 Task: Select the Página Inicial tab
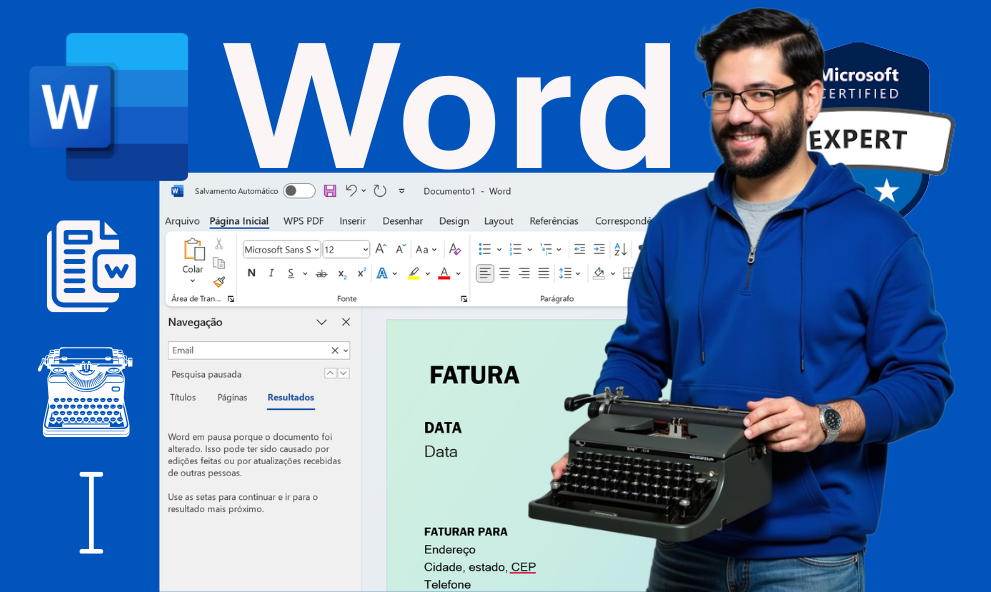(x=239, y=220)
